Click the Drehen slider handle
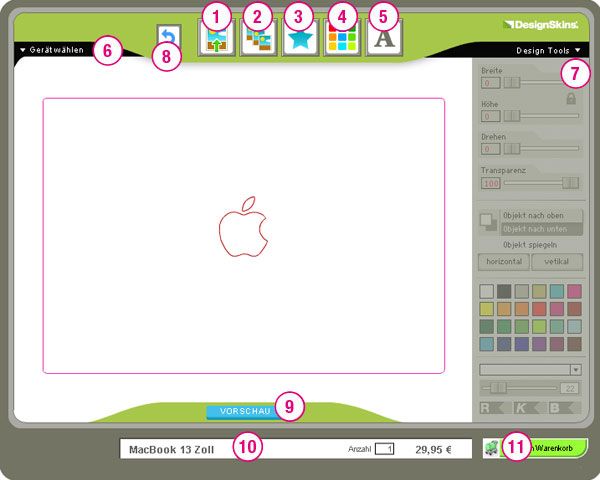The width and height of the screenshot is (600, 480). [x=512, y=149]
